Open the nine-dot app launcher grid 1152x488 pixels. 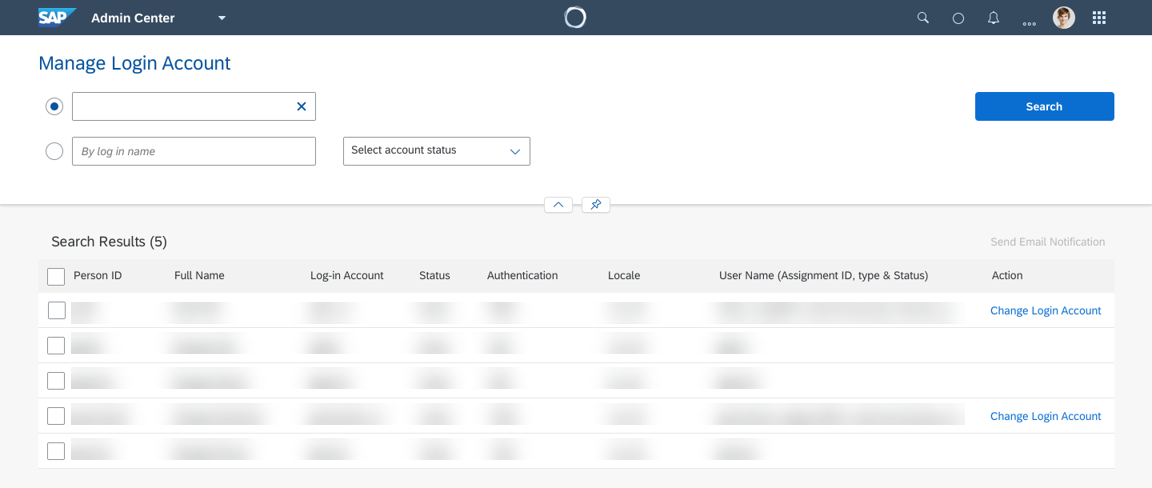click(x=1099, y=18)
